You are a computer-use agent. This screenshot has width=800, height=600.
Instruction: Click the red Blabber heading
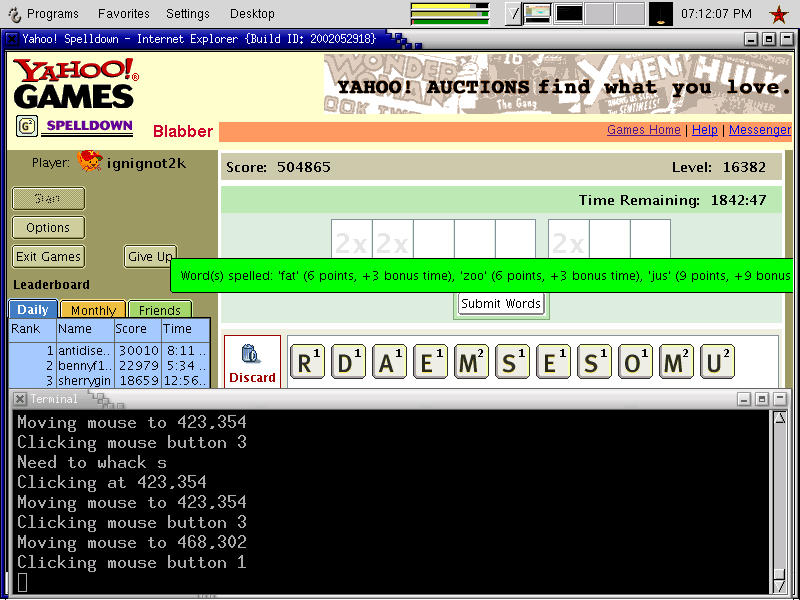click(x=183, y=131)
